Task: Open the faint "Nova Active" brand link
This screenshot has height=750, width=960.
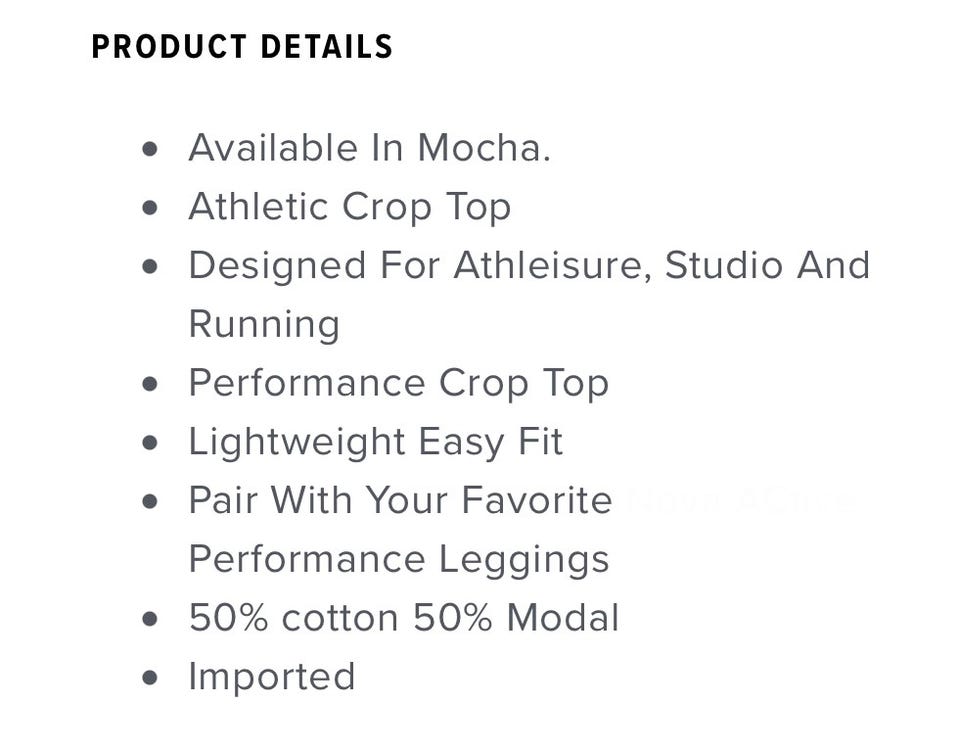Action: point(741,500)
